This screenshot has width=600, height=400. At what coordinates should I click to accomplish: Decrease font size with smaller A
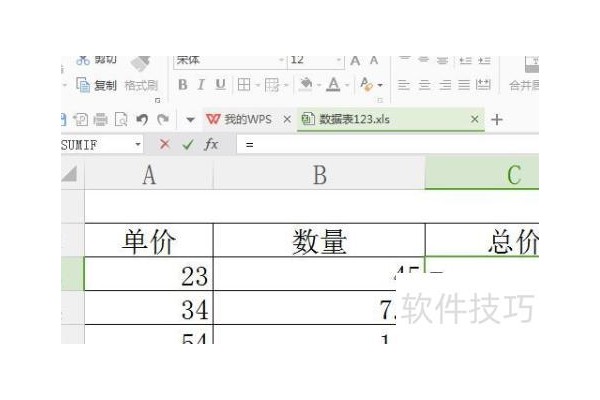coord(374,60)
